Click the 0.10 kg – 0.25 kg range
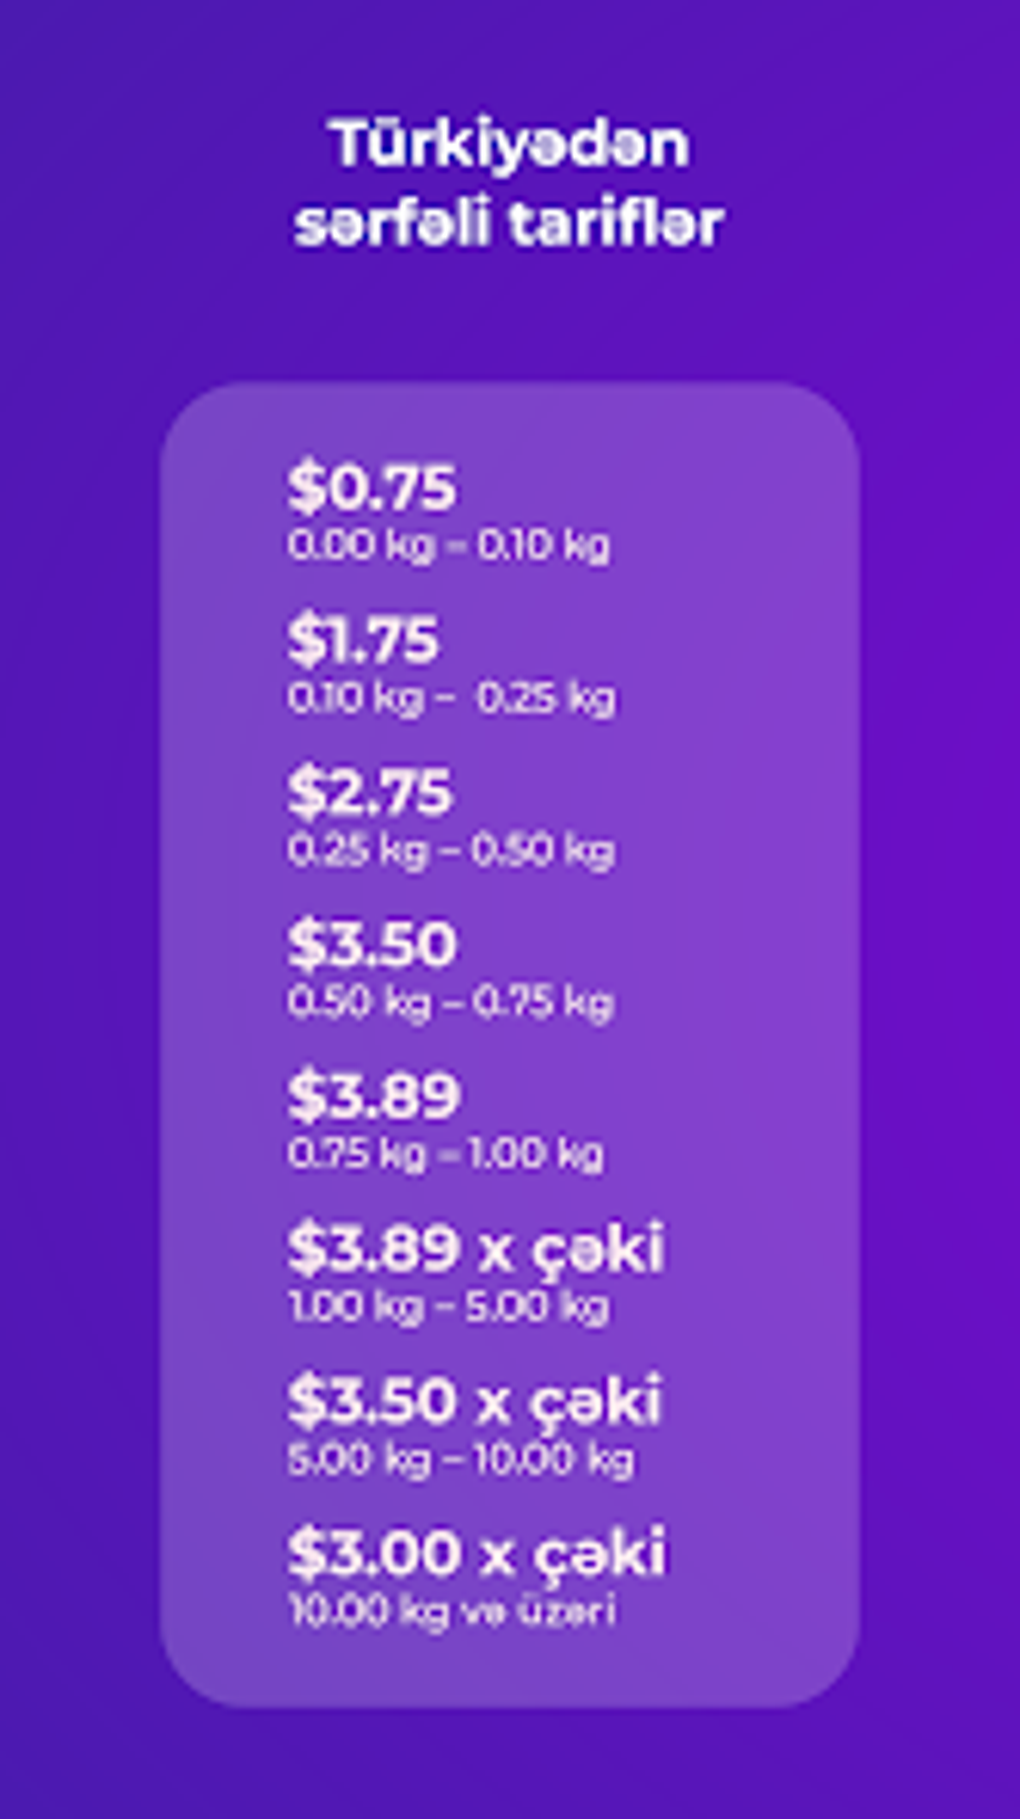Viewport: 1020px width, 1819px height. 451,698
